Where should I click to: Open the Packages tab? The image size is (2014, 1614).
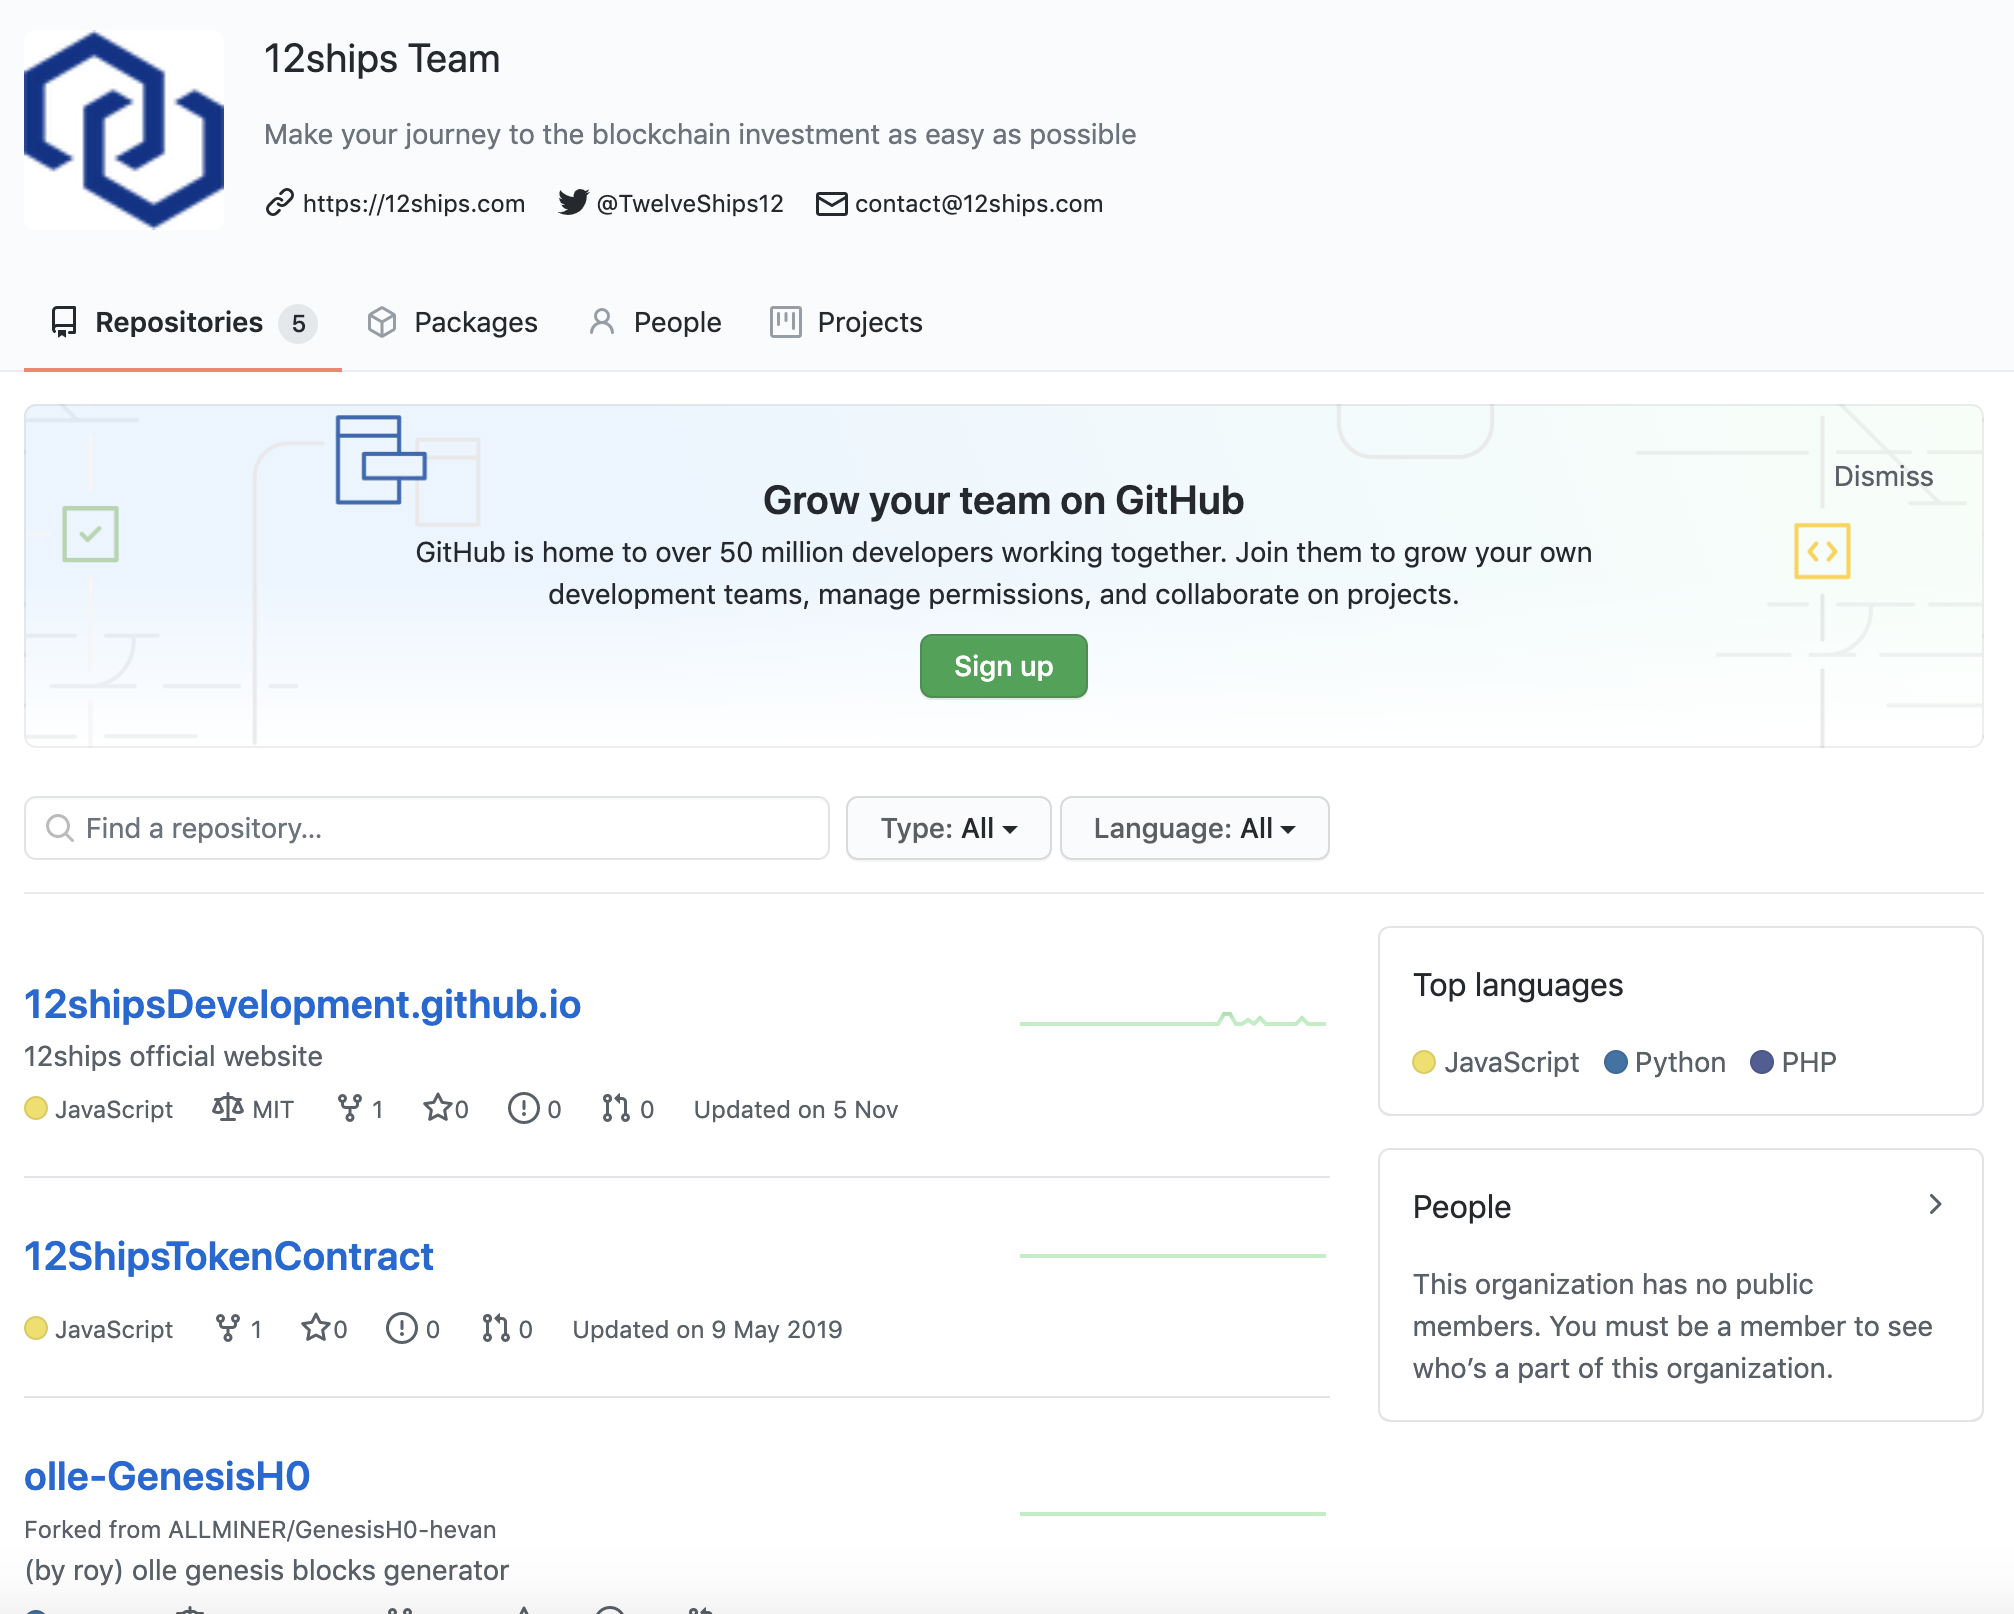click(x=453, y=322)
